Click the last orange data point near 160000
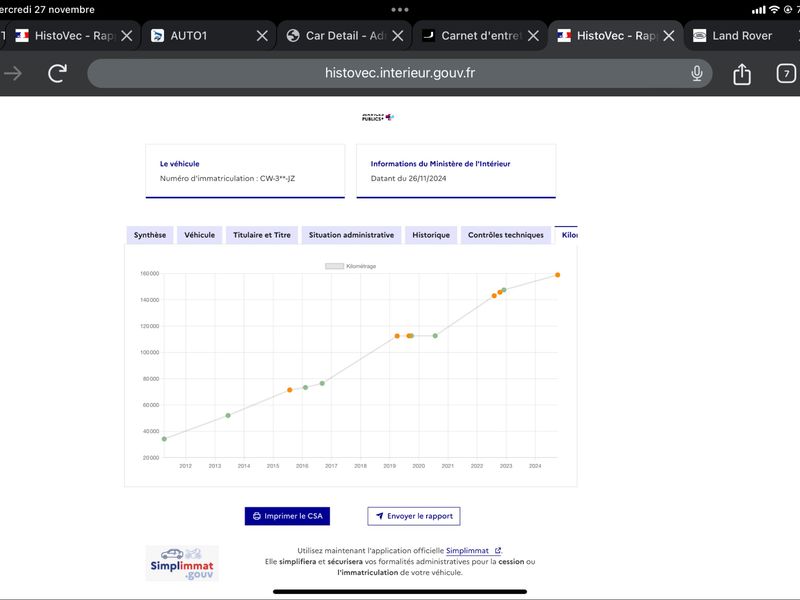800x600 pixels. (558, 275)
